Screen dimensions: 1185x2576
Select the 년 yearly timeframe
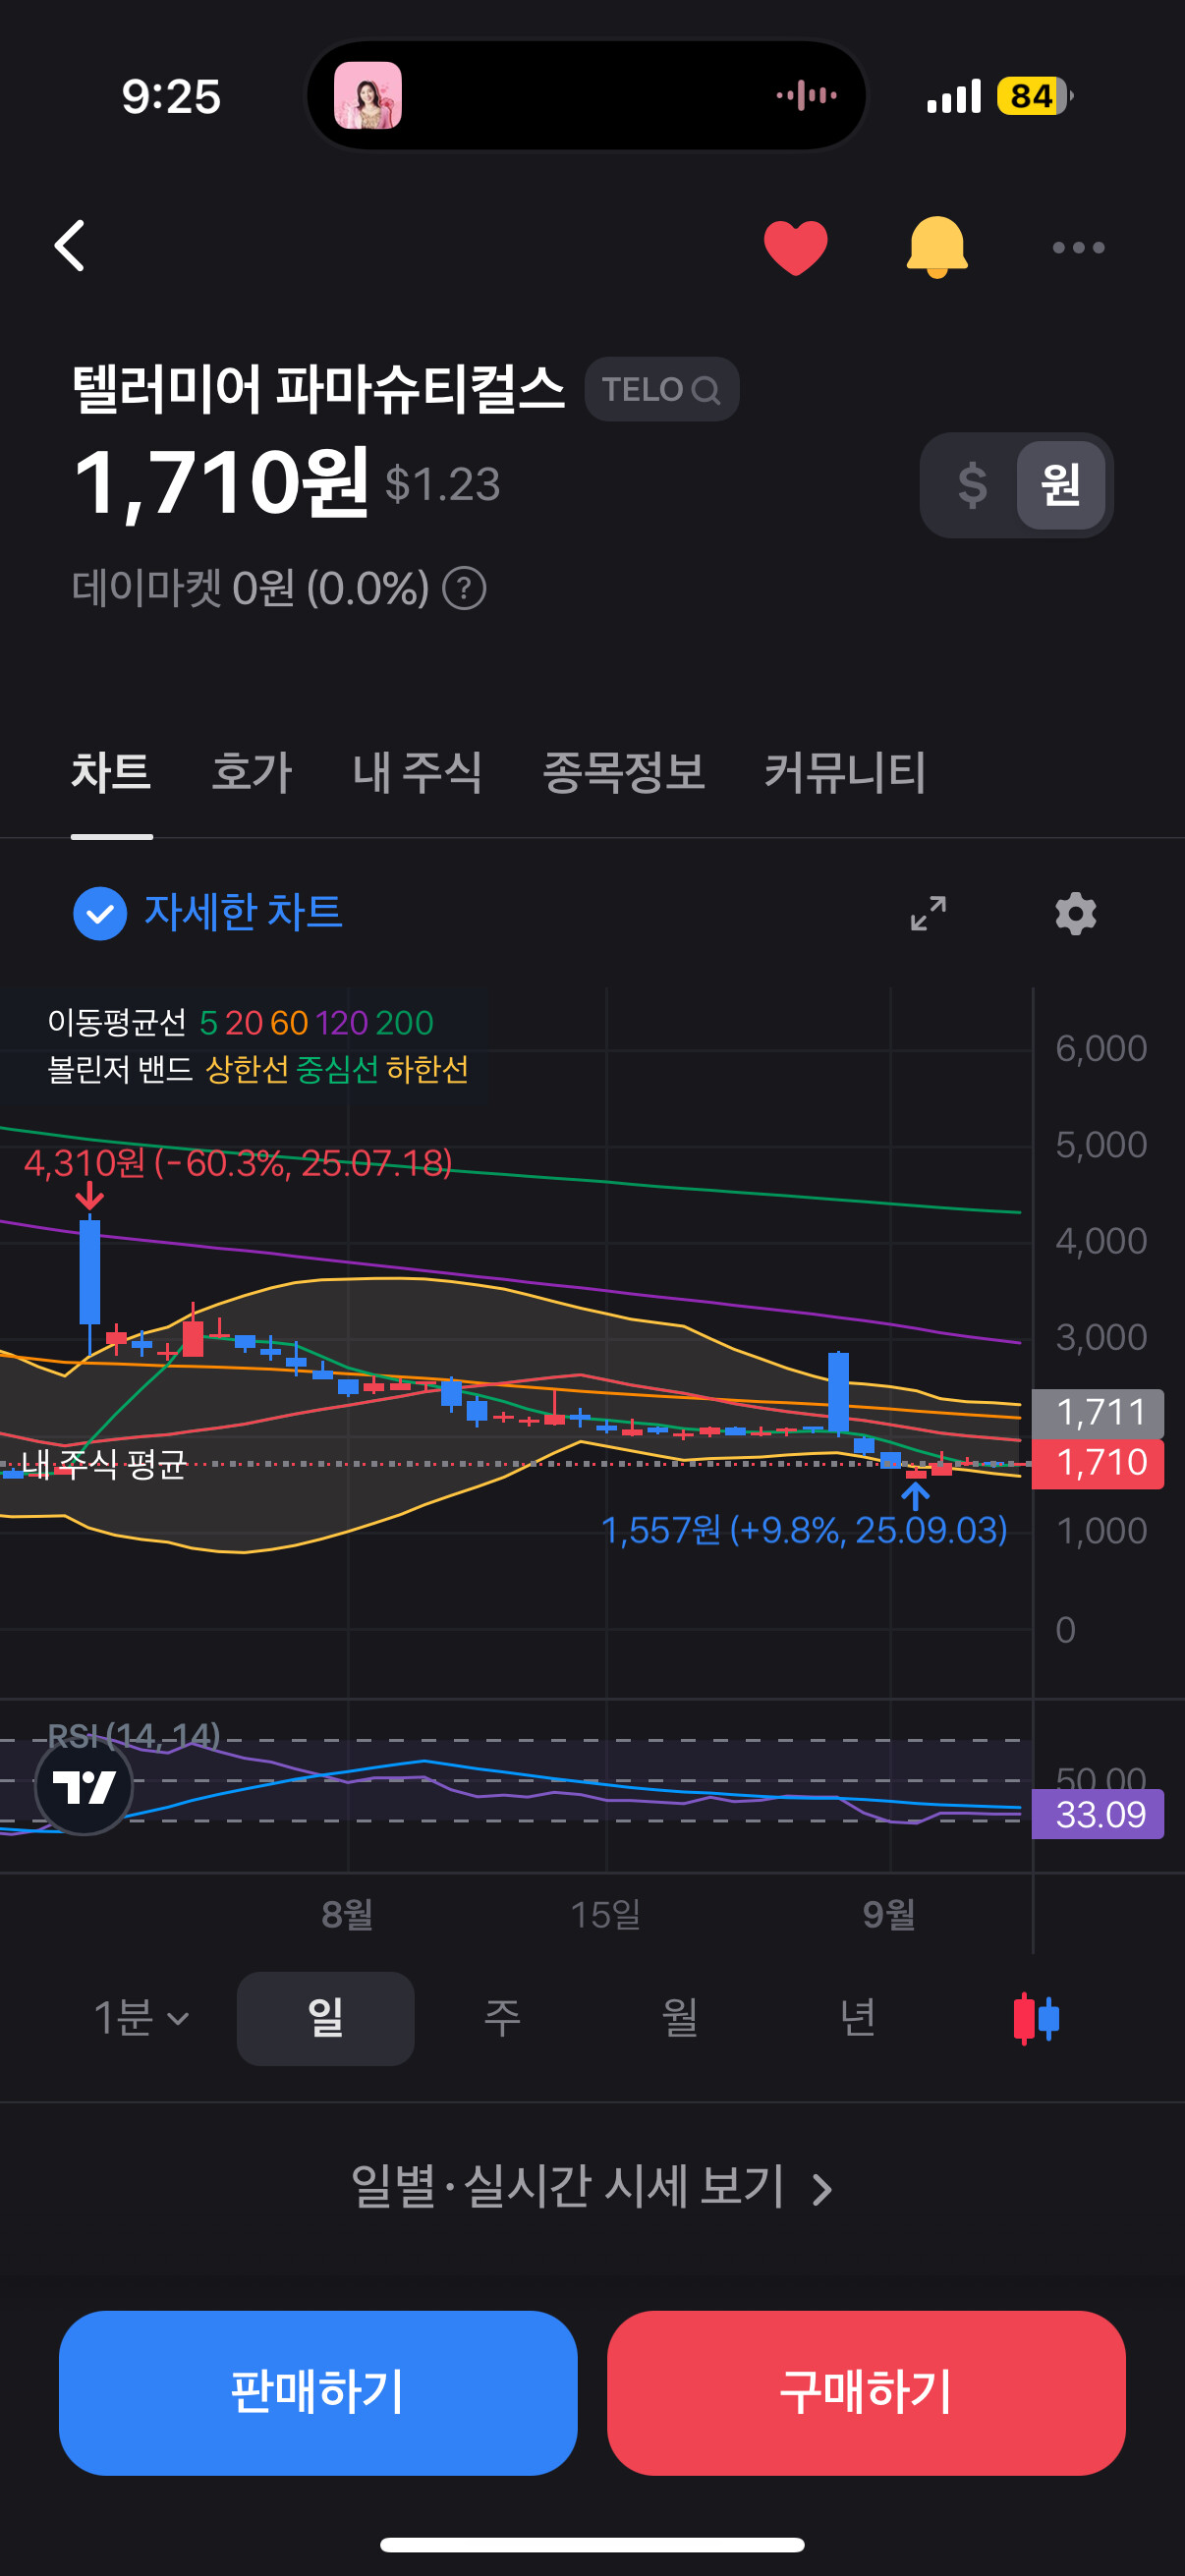[858, 2018]
